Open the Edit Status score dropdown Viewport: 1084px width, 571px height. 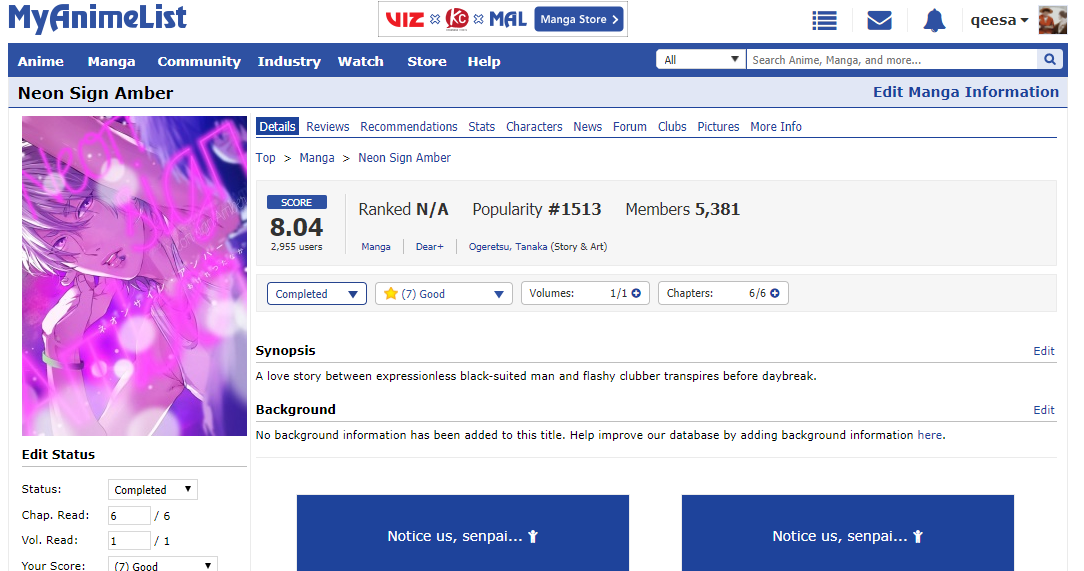point(162,566)
